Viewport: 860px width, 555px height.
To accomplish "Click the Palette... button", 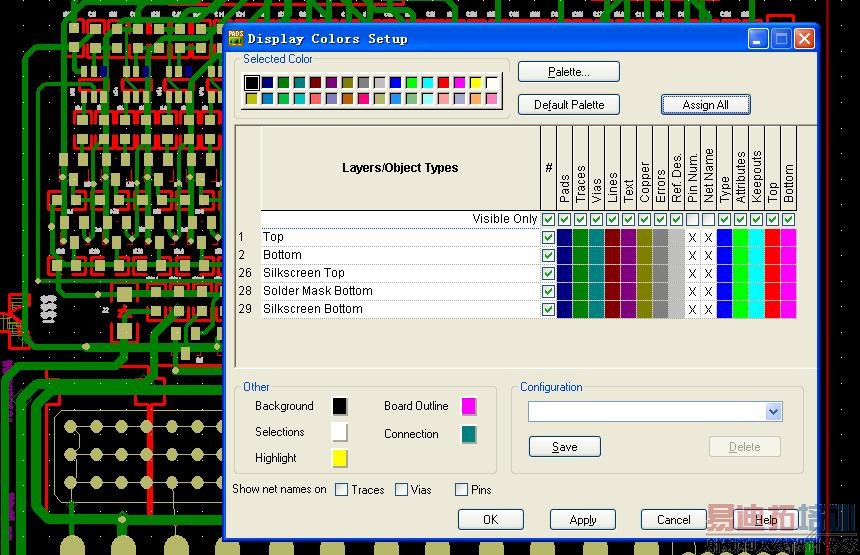I will [x=568, y=72].
